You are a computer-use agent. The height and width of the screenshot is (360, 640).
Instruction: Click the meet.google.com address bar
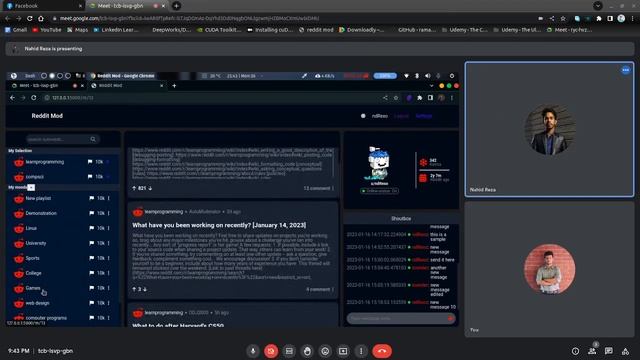coord(189,18)
